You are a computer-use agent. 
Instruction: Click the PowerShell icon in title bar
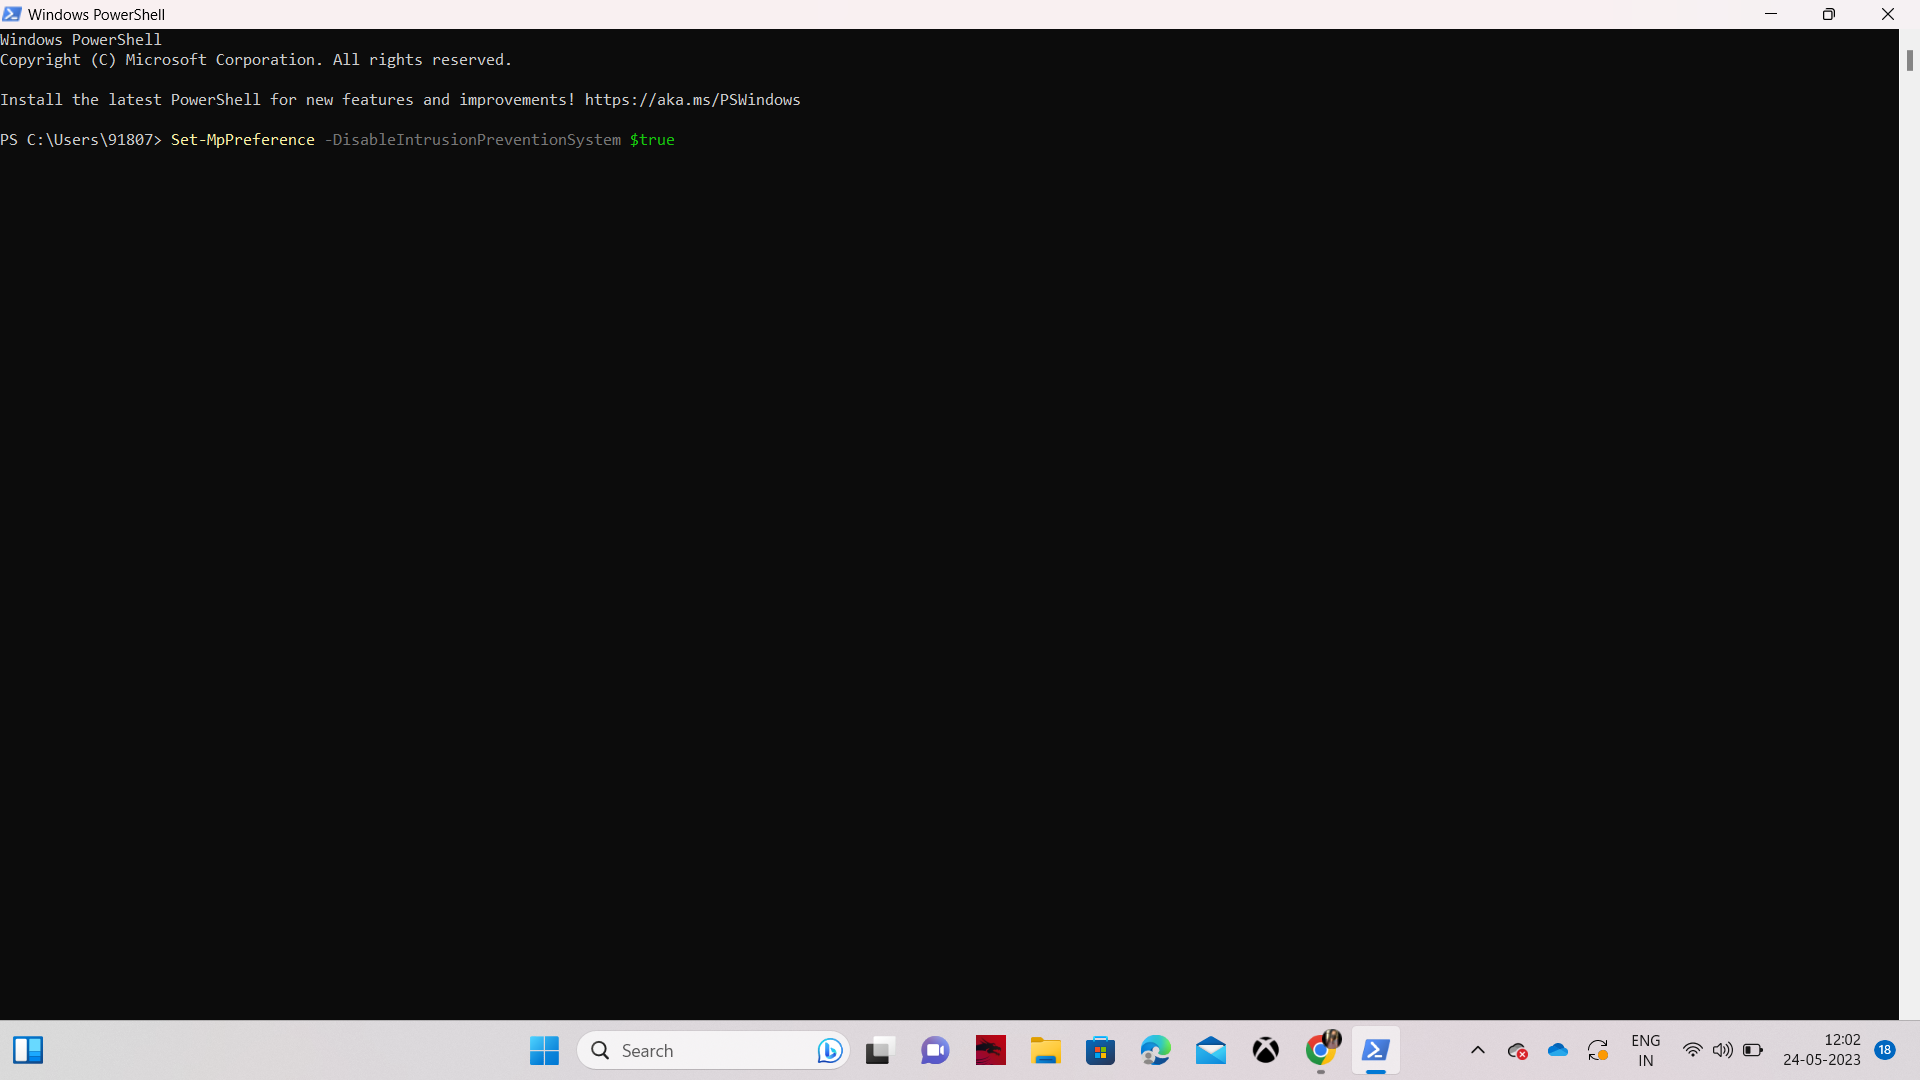point(11,14)
